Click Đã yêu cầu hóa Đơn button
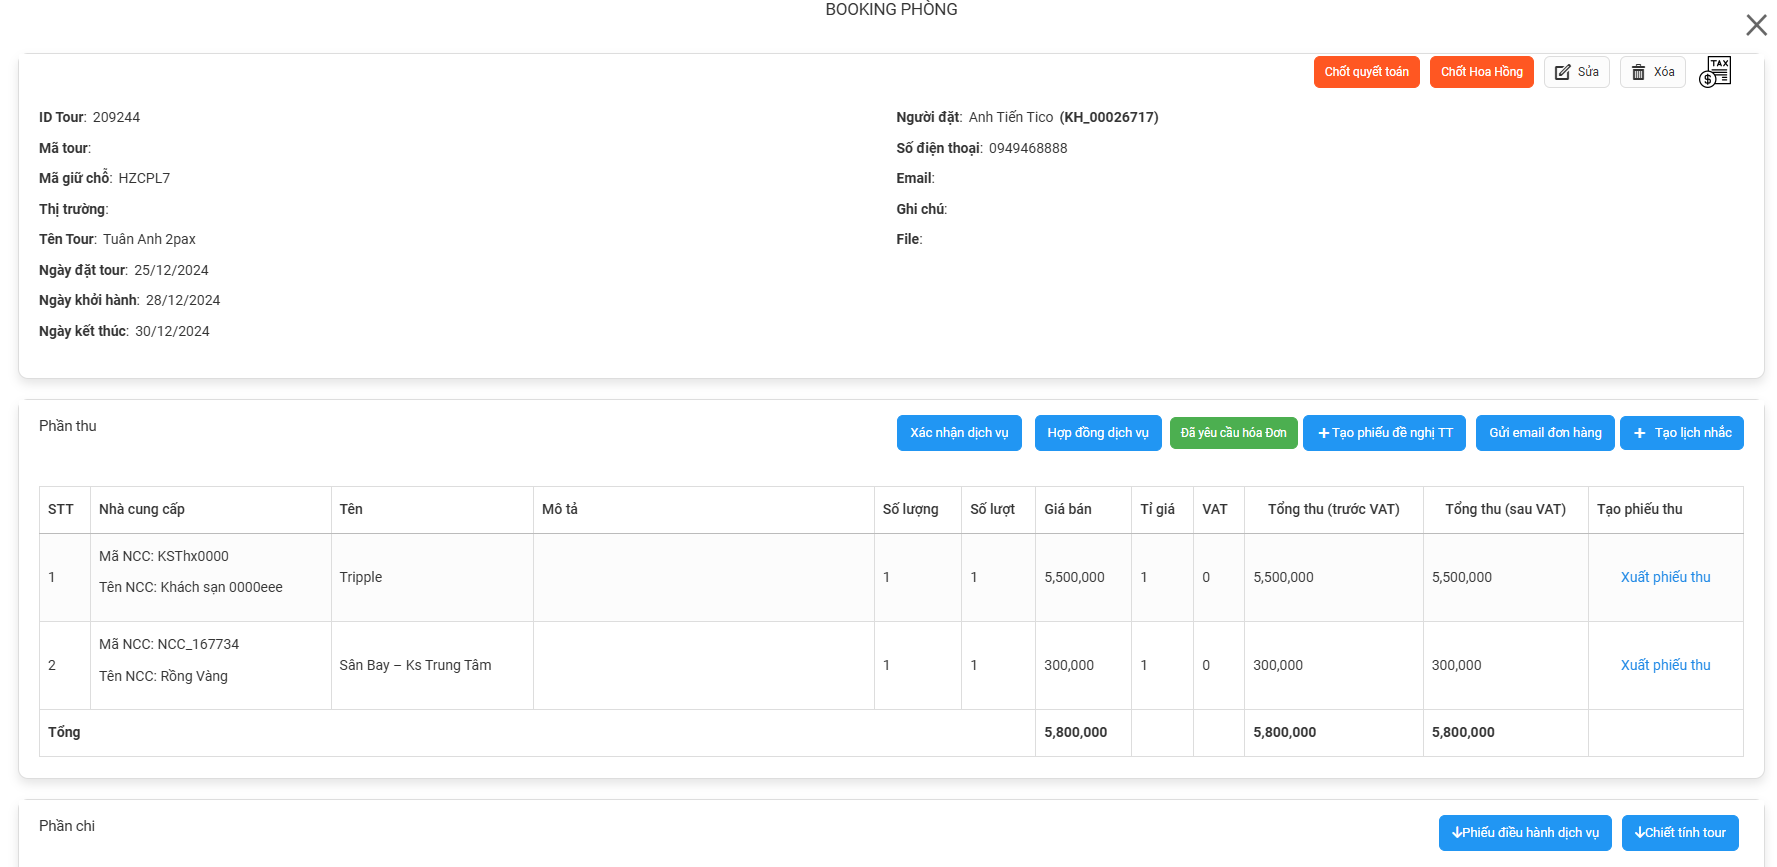The image size is (1777, 867). coord(1233,433)
